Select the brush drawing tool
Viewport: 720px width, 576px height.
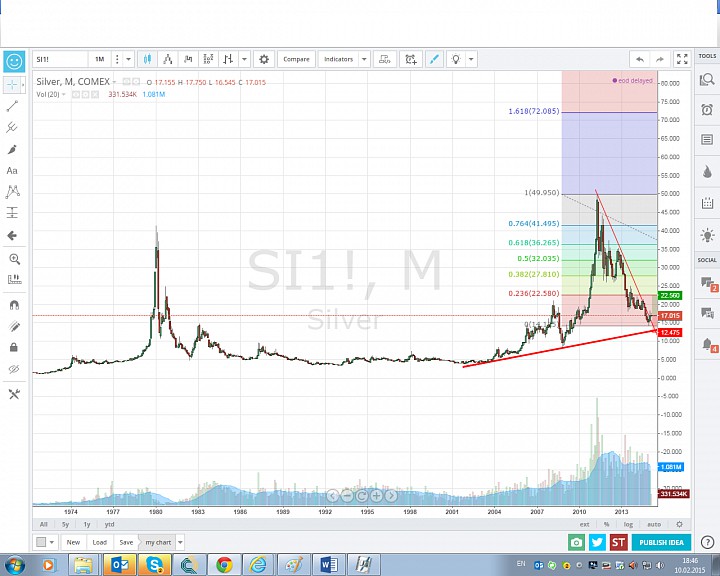coord(12,149)
